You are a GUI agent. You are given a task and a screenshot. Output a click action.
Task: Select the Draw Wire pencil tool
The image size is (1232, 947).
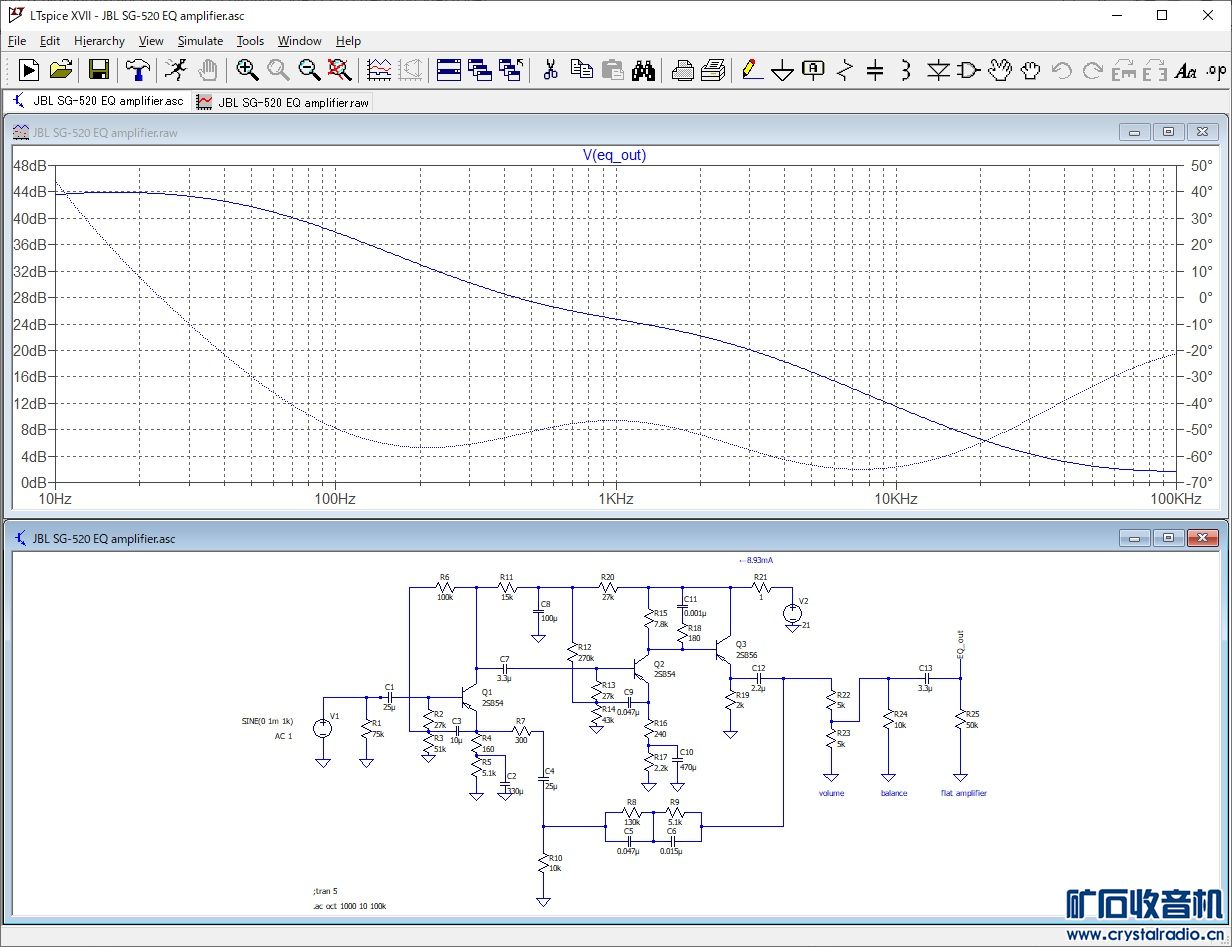pos(752,70)
